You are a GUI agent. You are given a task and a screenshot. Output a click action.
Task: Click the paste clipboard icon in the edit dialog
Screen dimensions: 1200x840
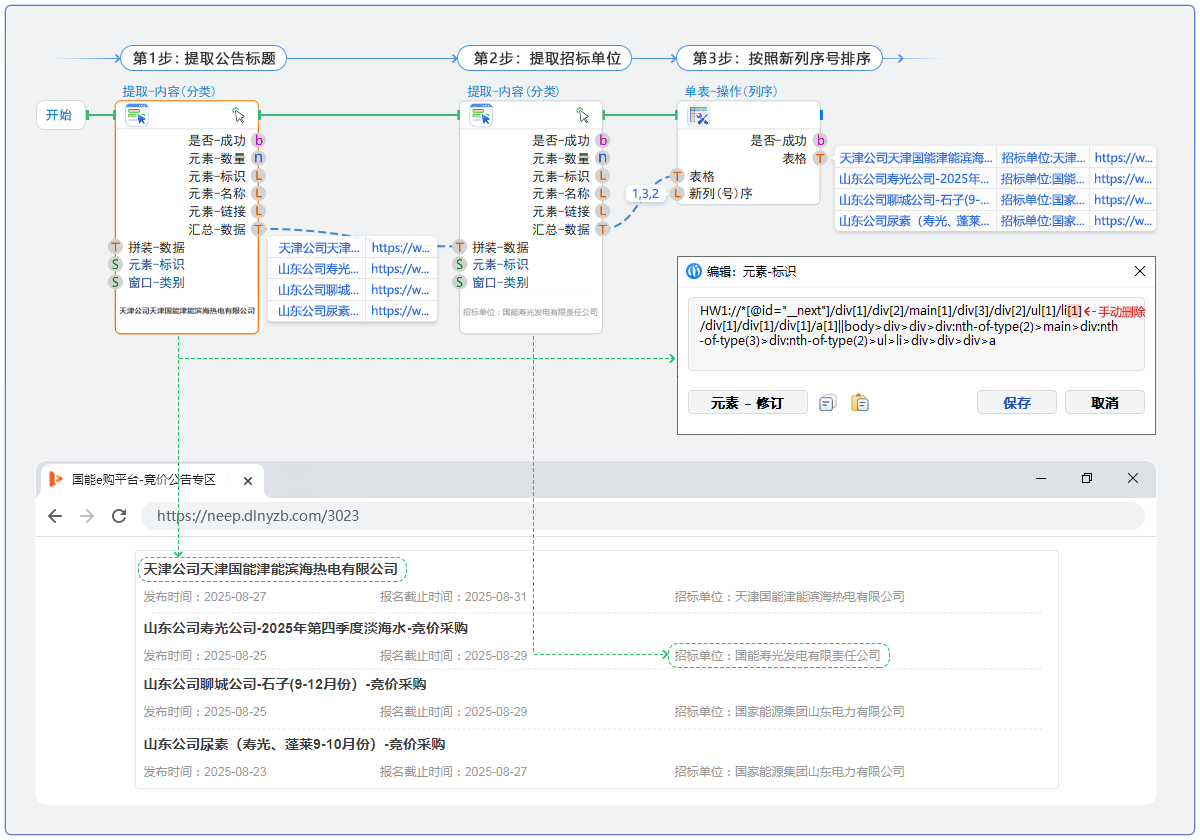pyautogui.click(x=860, y=403)
